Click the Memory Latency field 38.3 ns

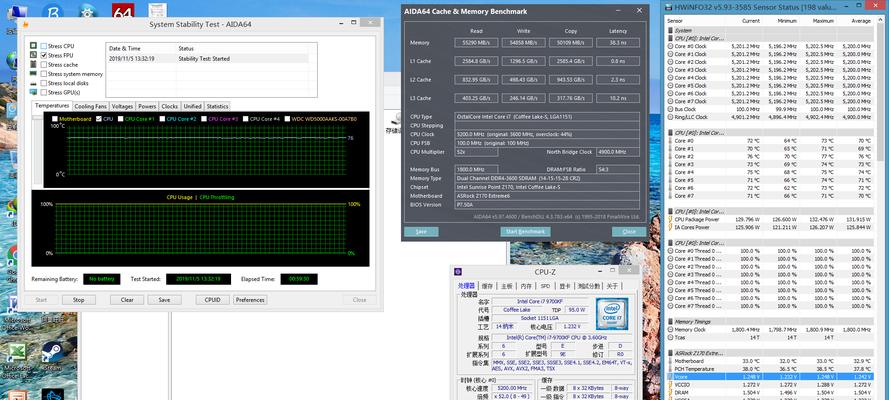tap(618, 42)
